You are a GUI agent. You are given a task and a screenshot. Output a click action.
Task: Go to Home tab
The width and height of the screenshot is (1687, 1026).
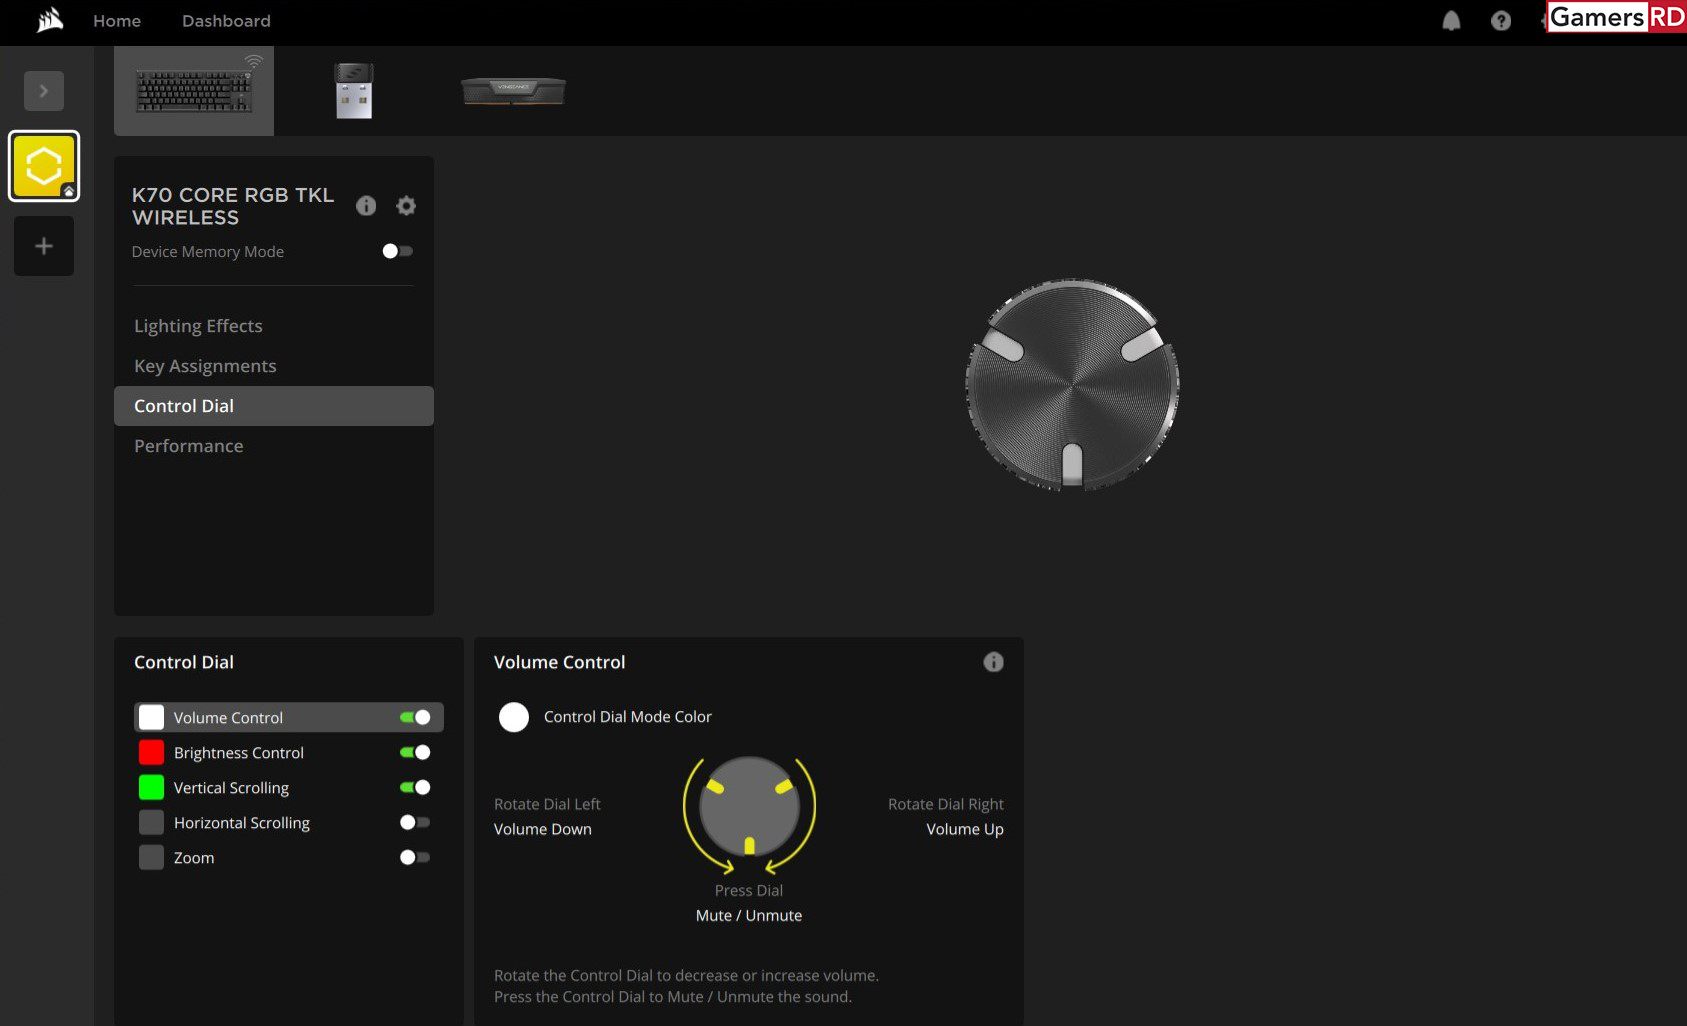[x=117, y=21]
